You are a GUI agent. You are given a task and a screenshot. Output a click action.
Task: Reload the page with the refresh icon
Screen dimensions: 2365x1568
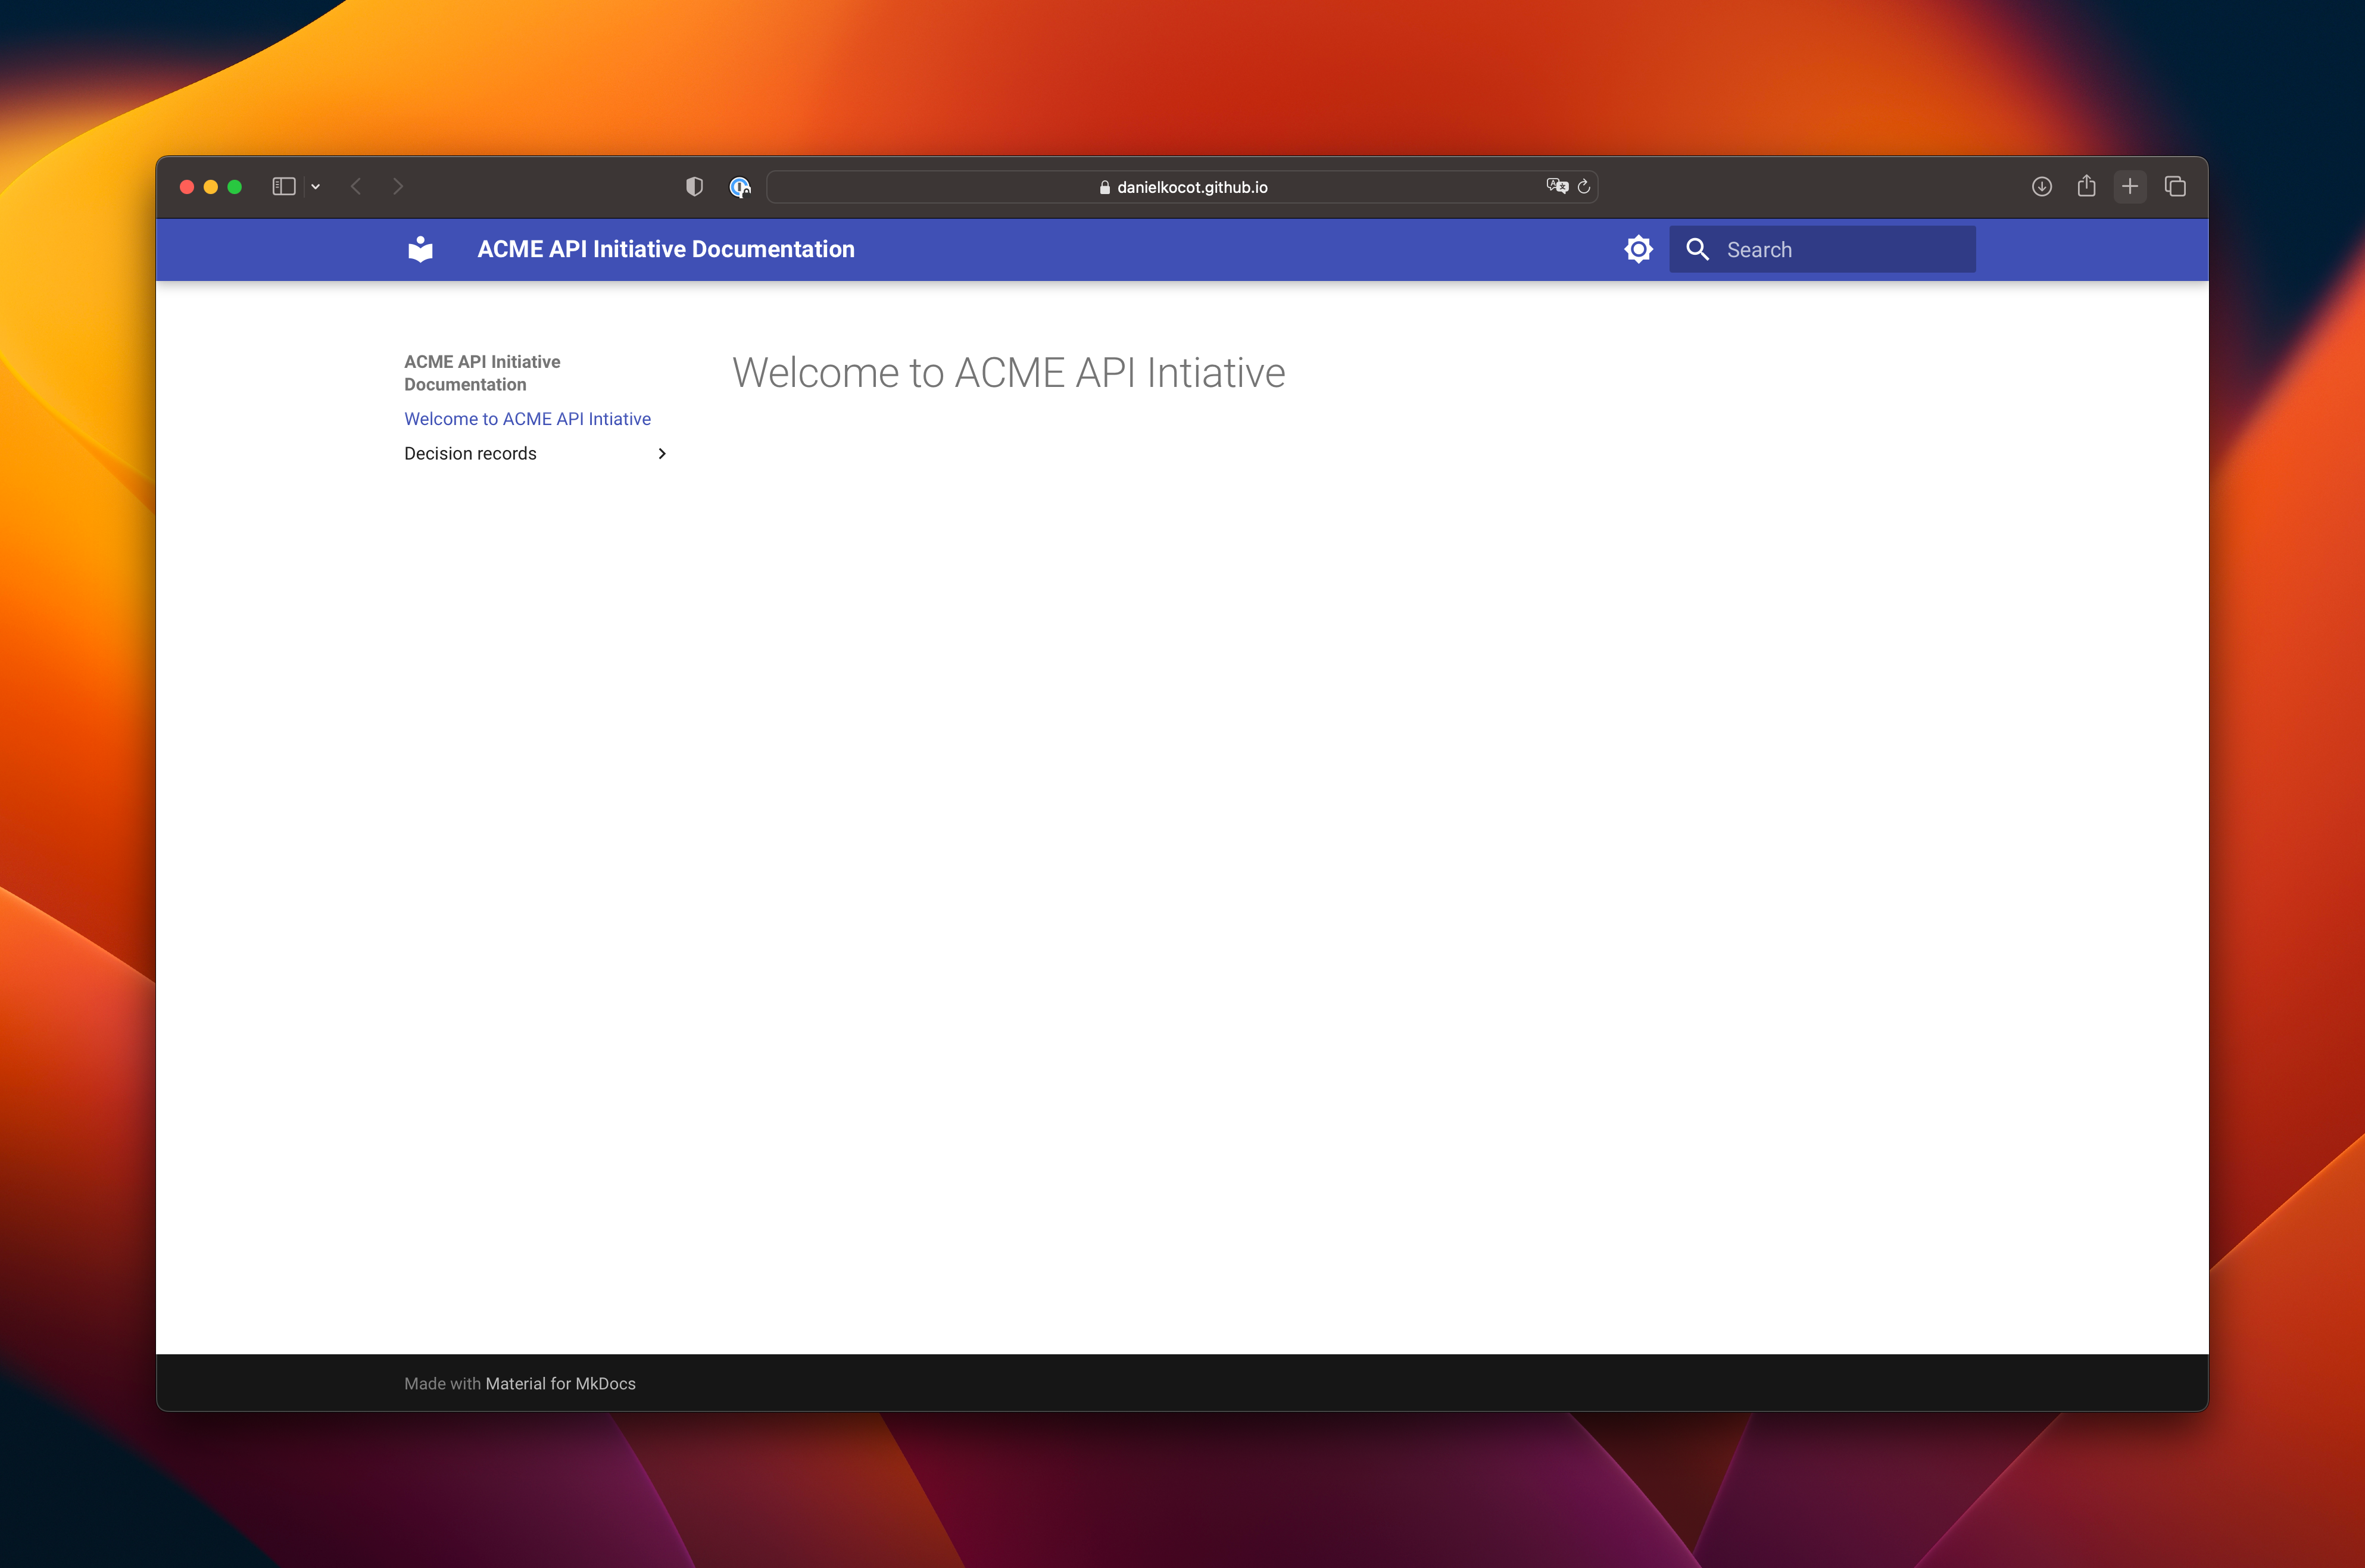(x=1584, y=187)
